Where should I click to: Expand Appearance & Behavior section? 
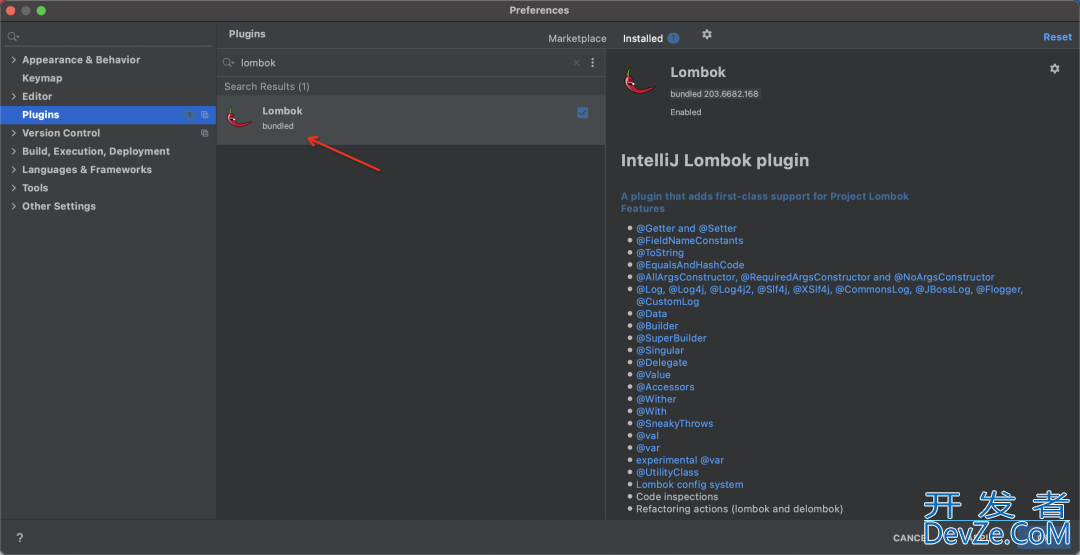(x=13, y=60)
